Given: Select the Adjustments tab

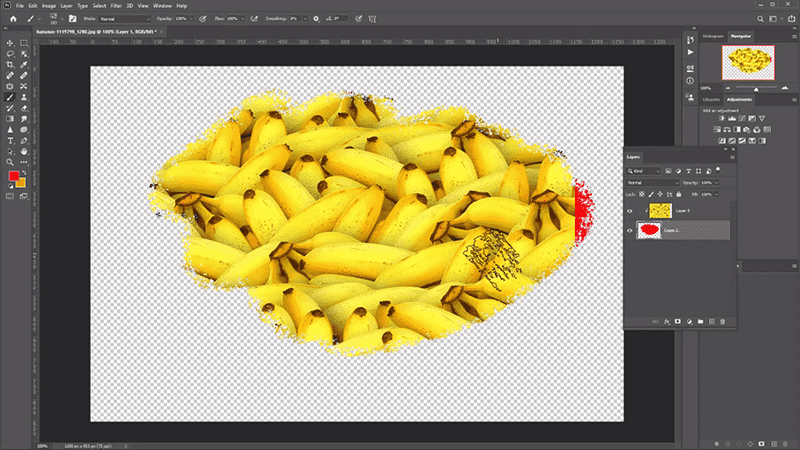Looking at the screenshot, I should (739, 99).
